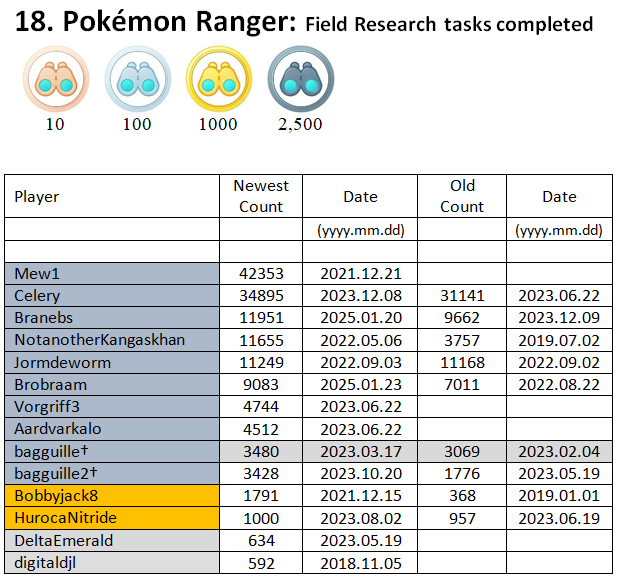The image size is (617, 577).
Task: Click HurocaNitride's newest count '1000'
Action: [261, 518]
